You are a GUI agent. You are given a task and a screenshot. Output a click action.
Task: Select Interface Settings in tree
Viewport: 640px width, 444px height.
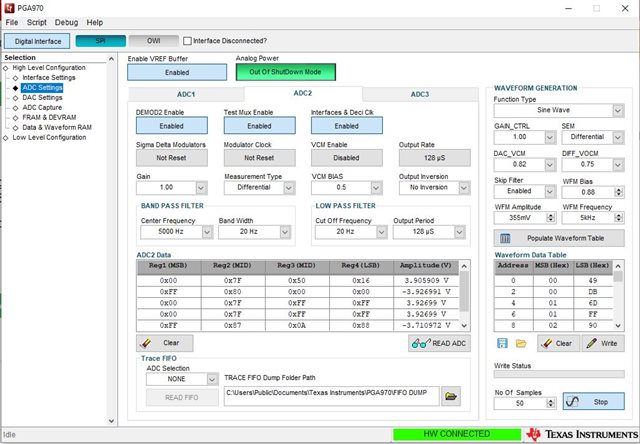point(49,78)
